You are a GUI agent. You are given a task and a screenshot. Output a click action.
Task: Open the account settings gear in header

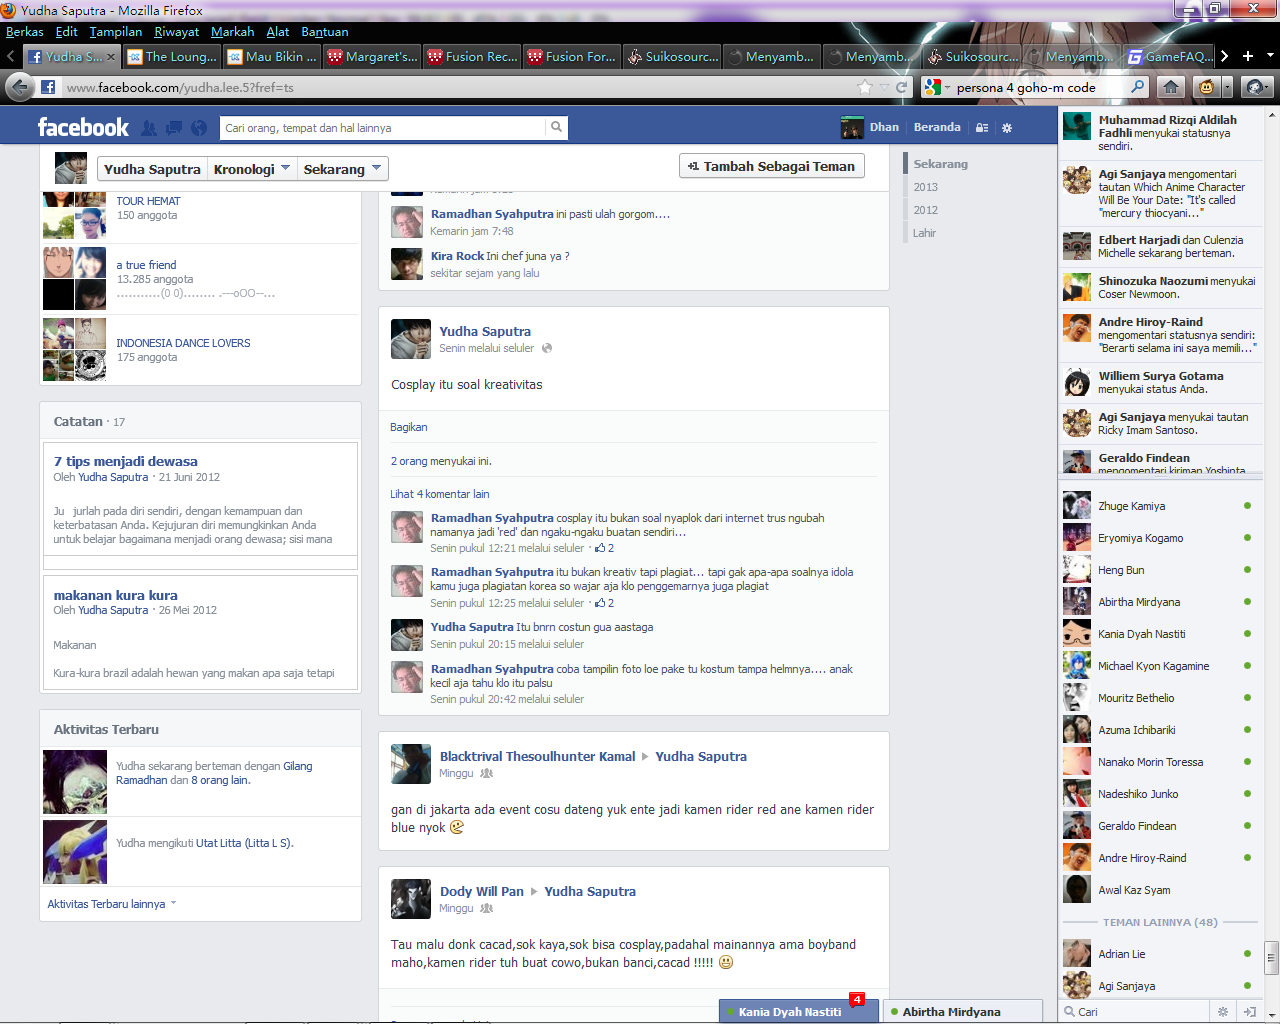[1007, 128]
